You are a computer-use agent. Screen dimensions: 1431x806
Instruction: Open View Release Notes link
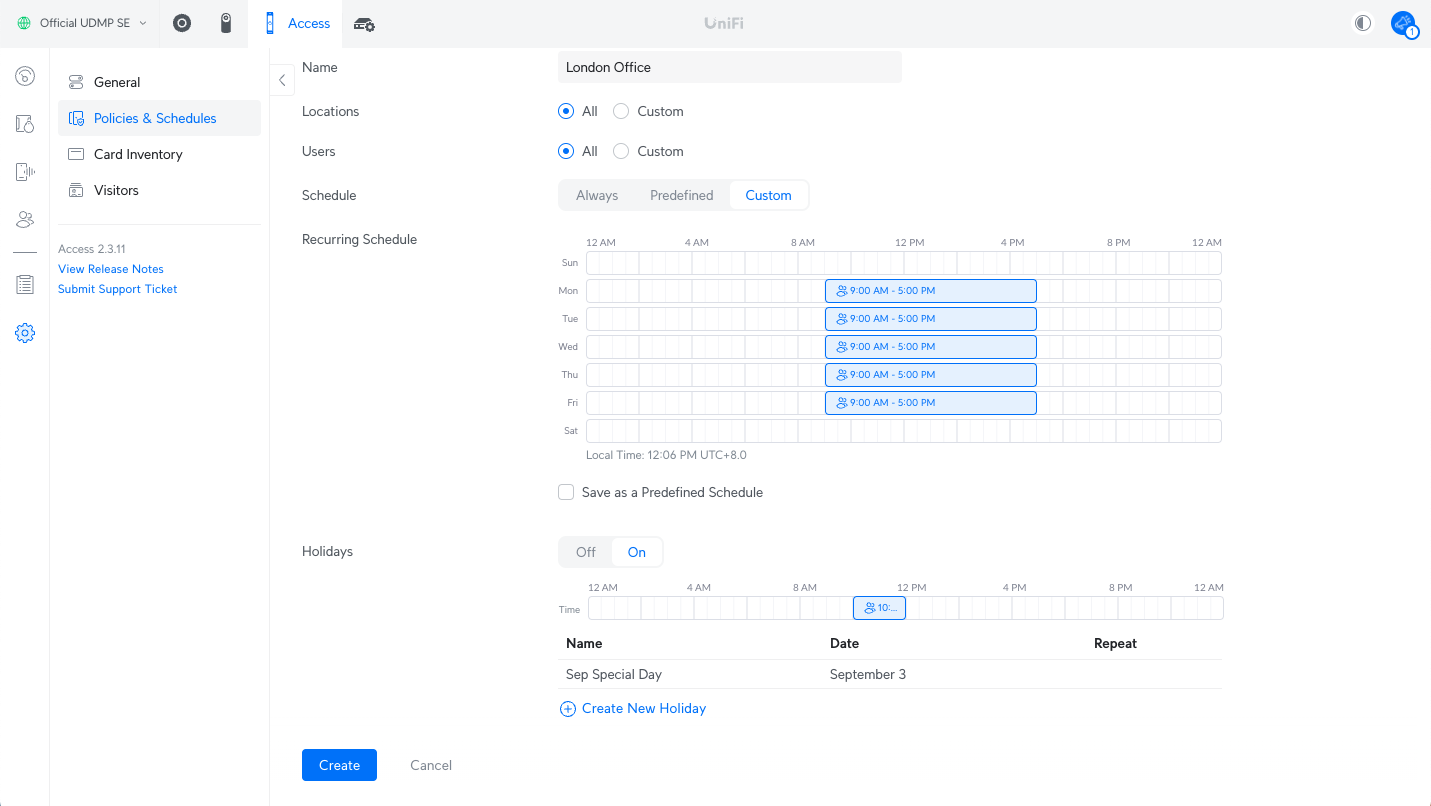111,269
